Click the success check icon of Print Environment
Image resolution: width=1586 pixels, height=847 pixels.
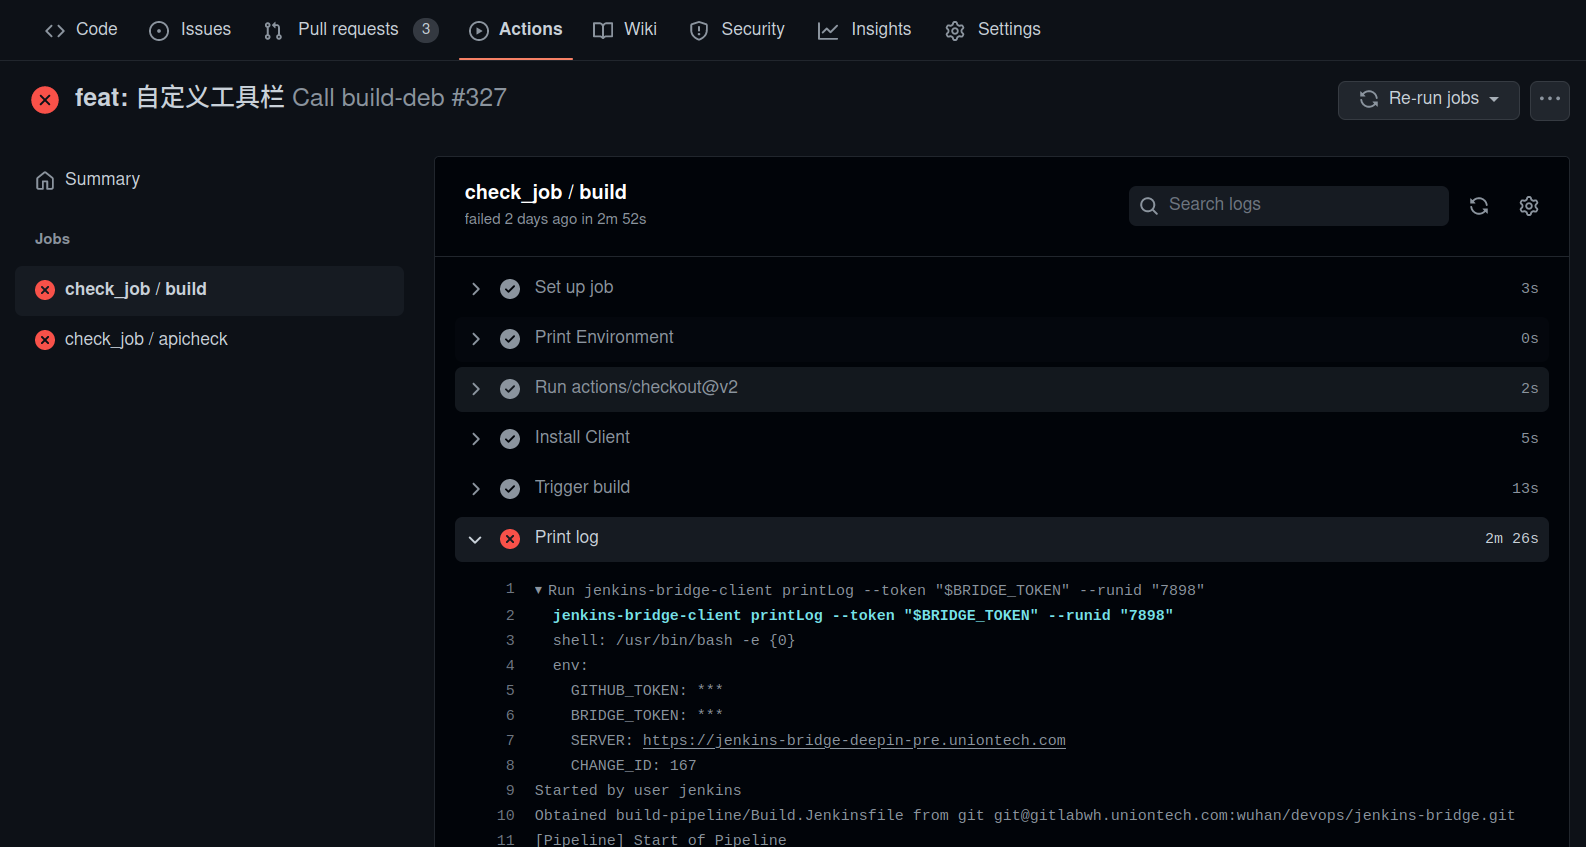point(510,339)
